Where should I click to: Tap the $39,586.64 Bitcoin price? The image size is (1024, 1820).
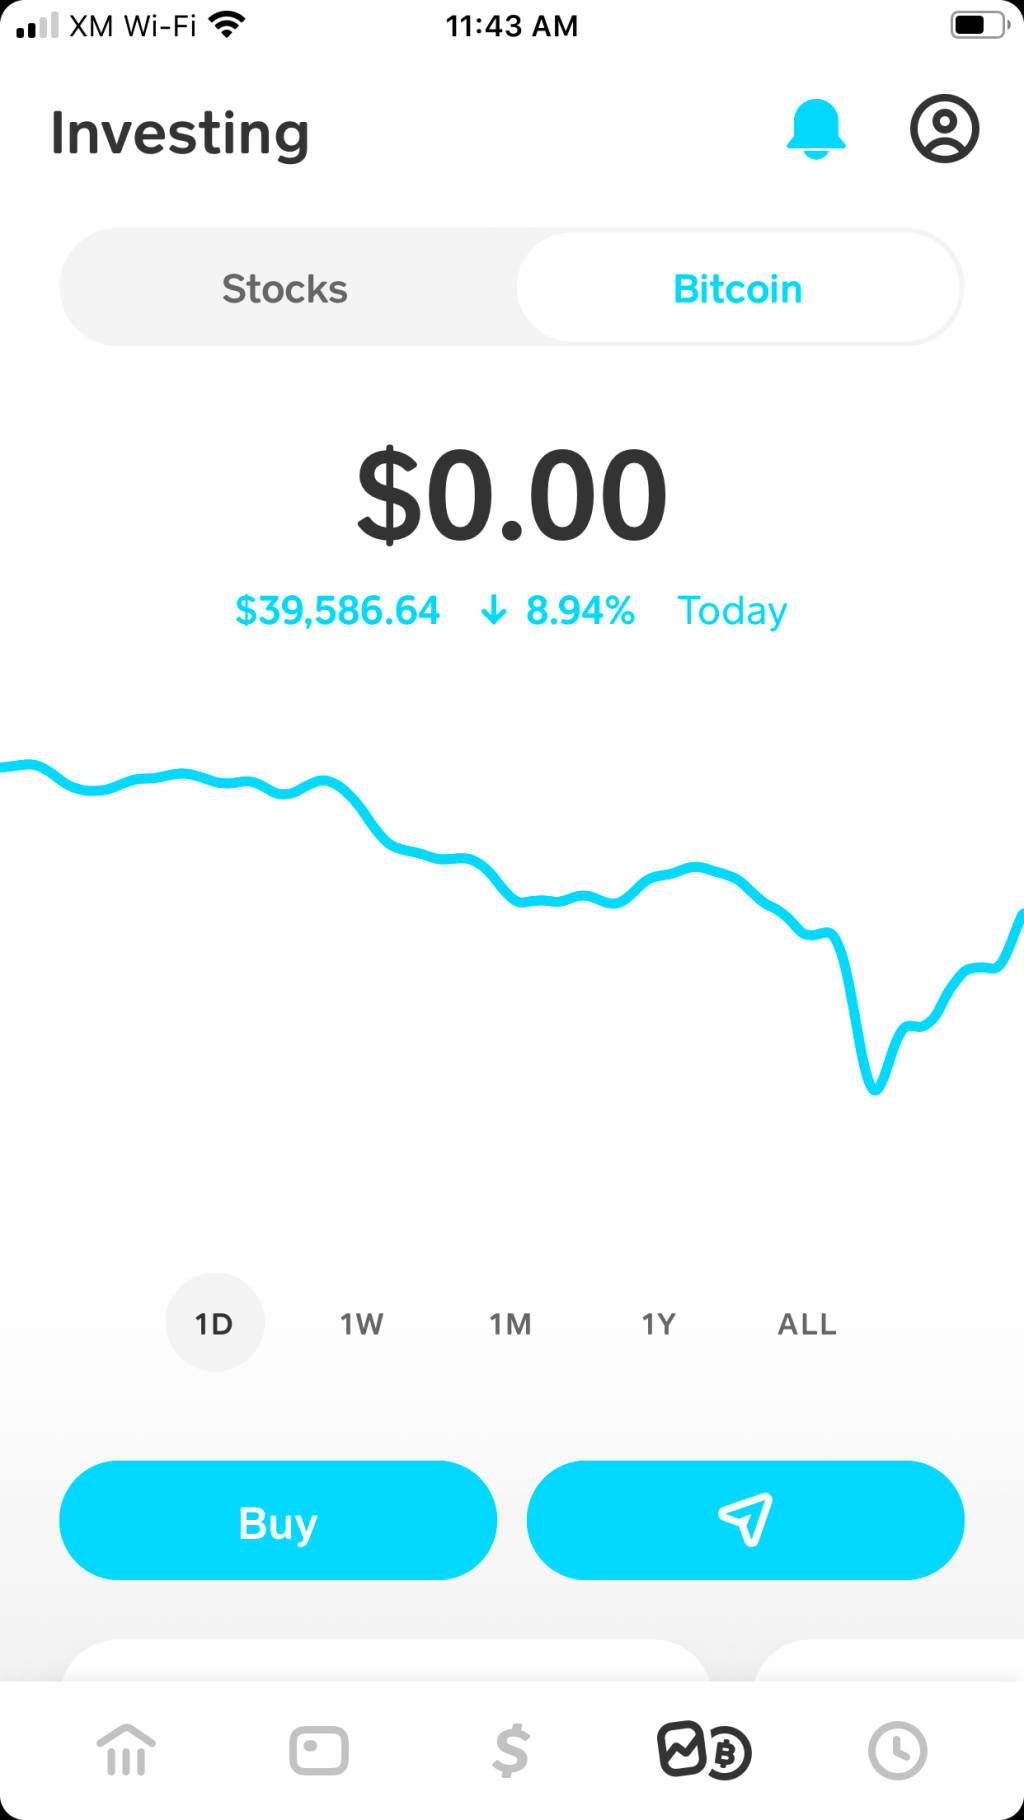pos(337,610)
